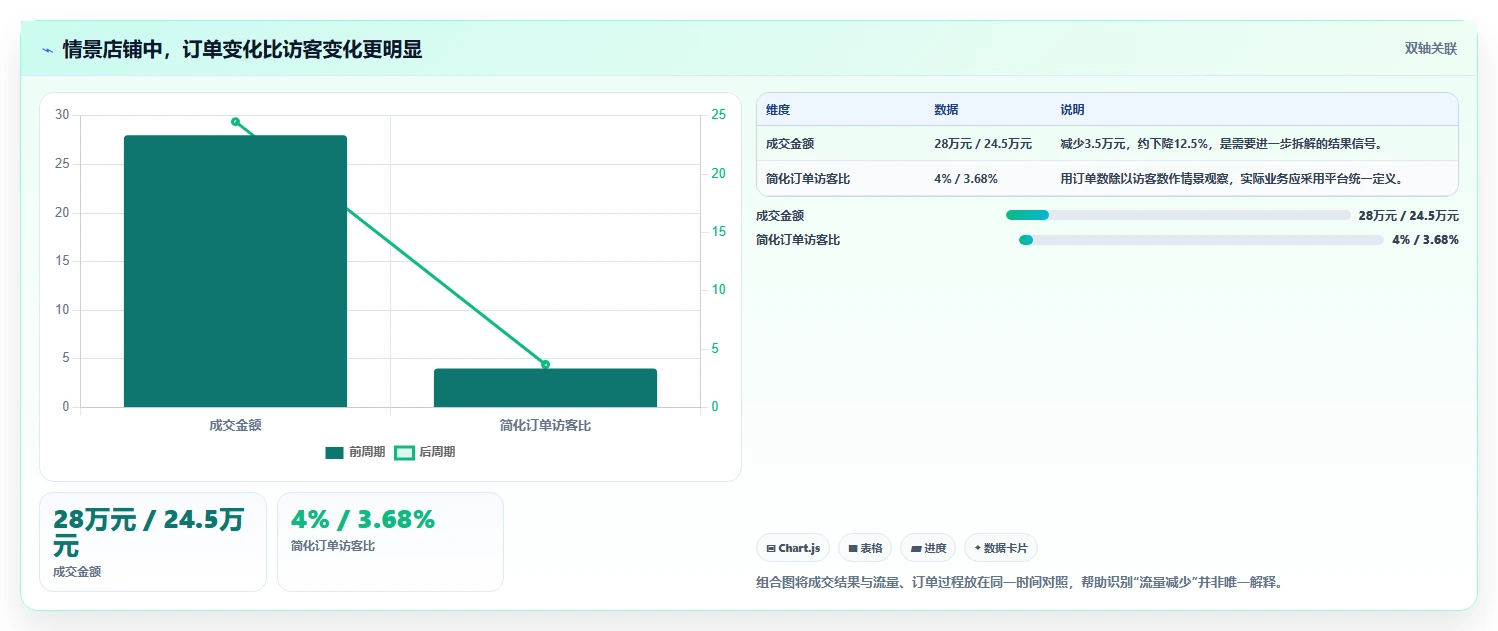This screenshot has height=631, width=1498.
Task: Toggle the 前周期 legend item
Action: click(x=355, y=452)
